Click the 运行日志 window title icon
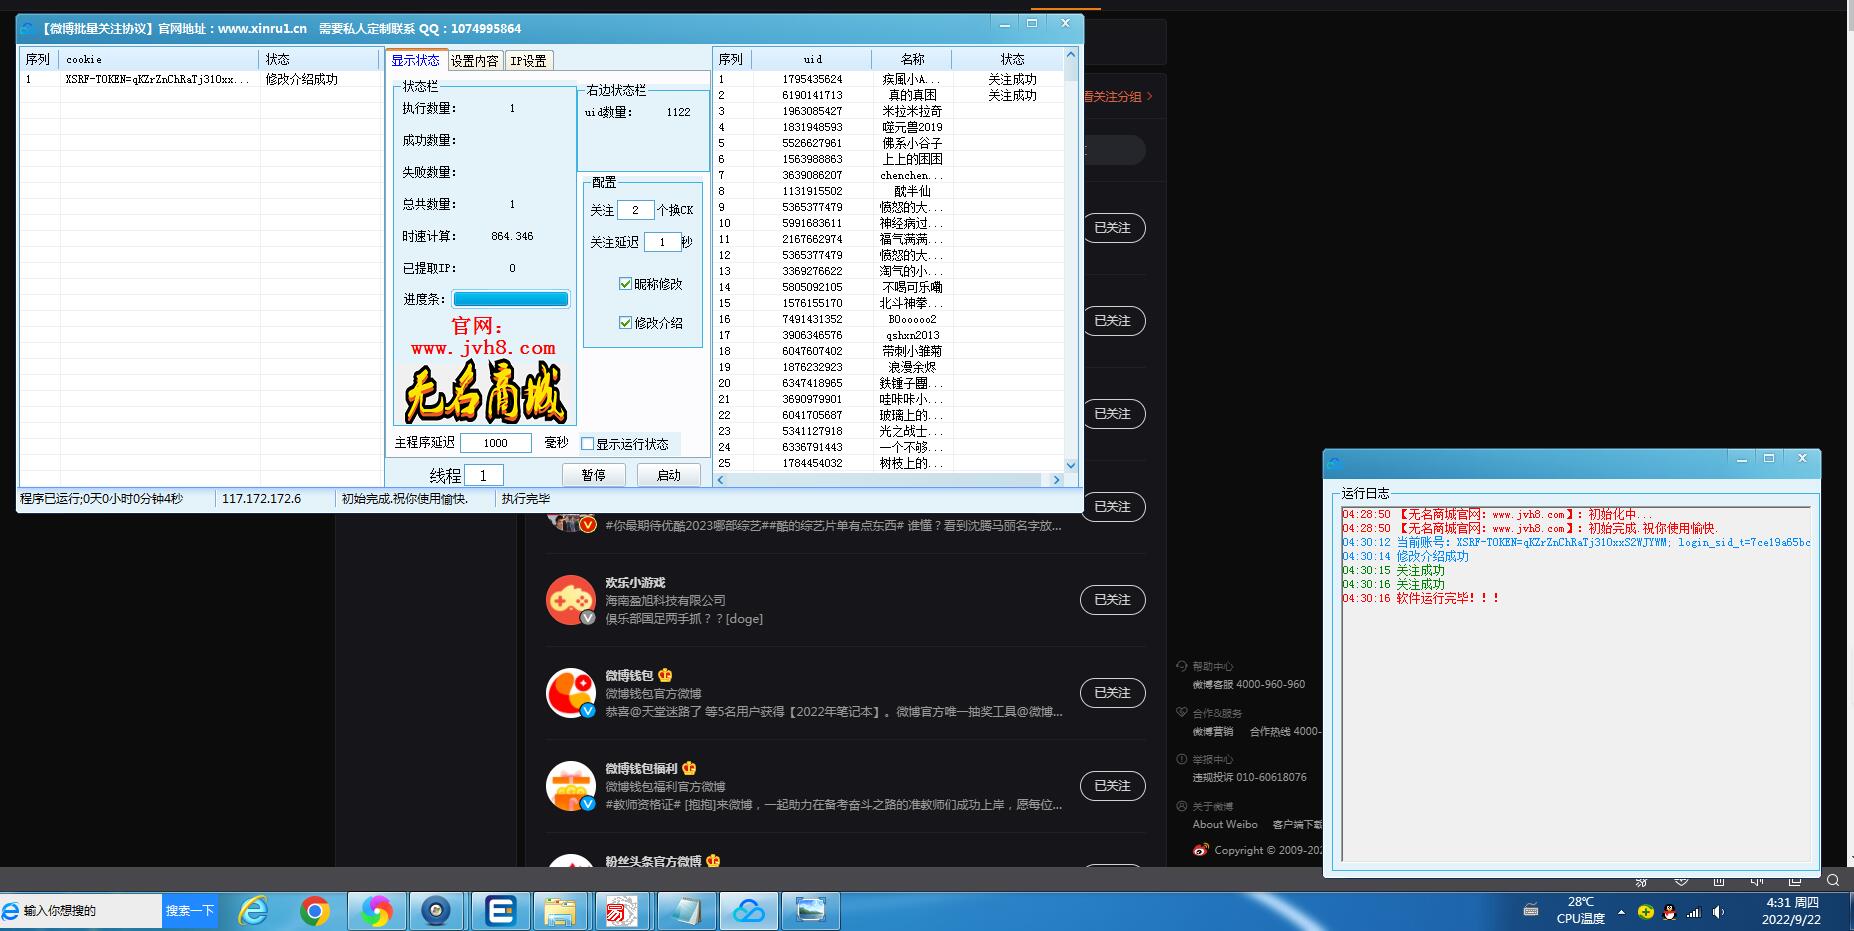Viewport: 1854px width, 931px height. [x=1334, y=462]
